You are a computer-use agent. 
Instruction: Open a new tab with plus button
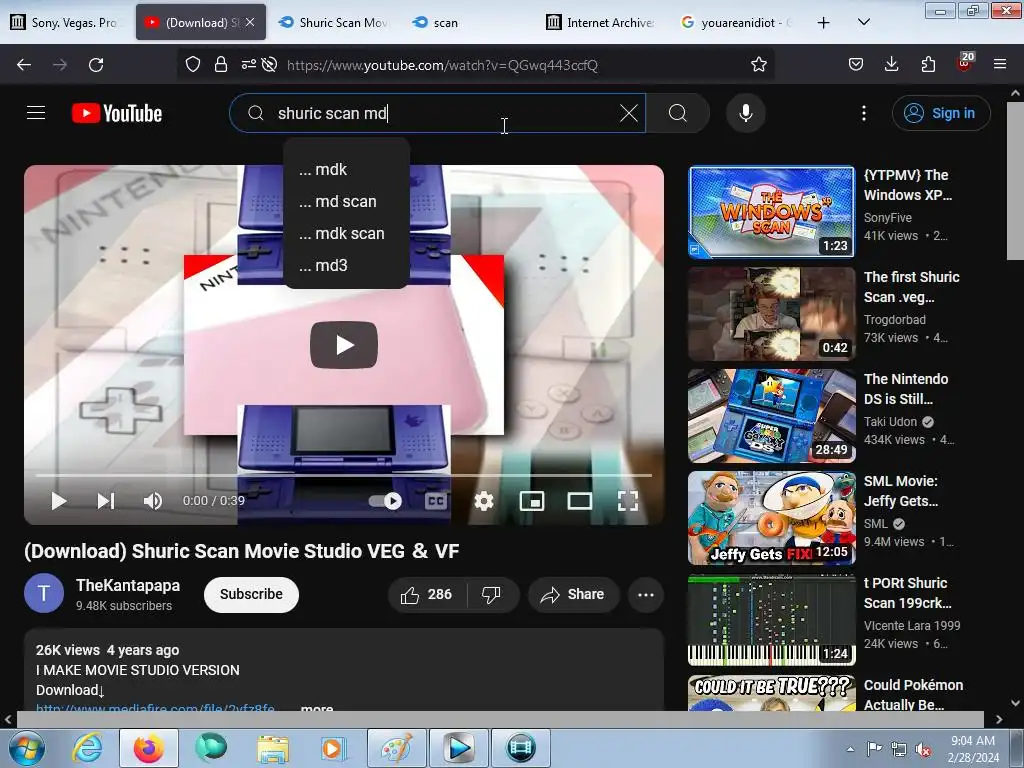824,22
